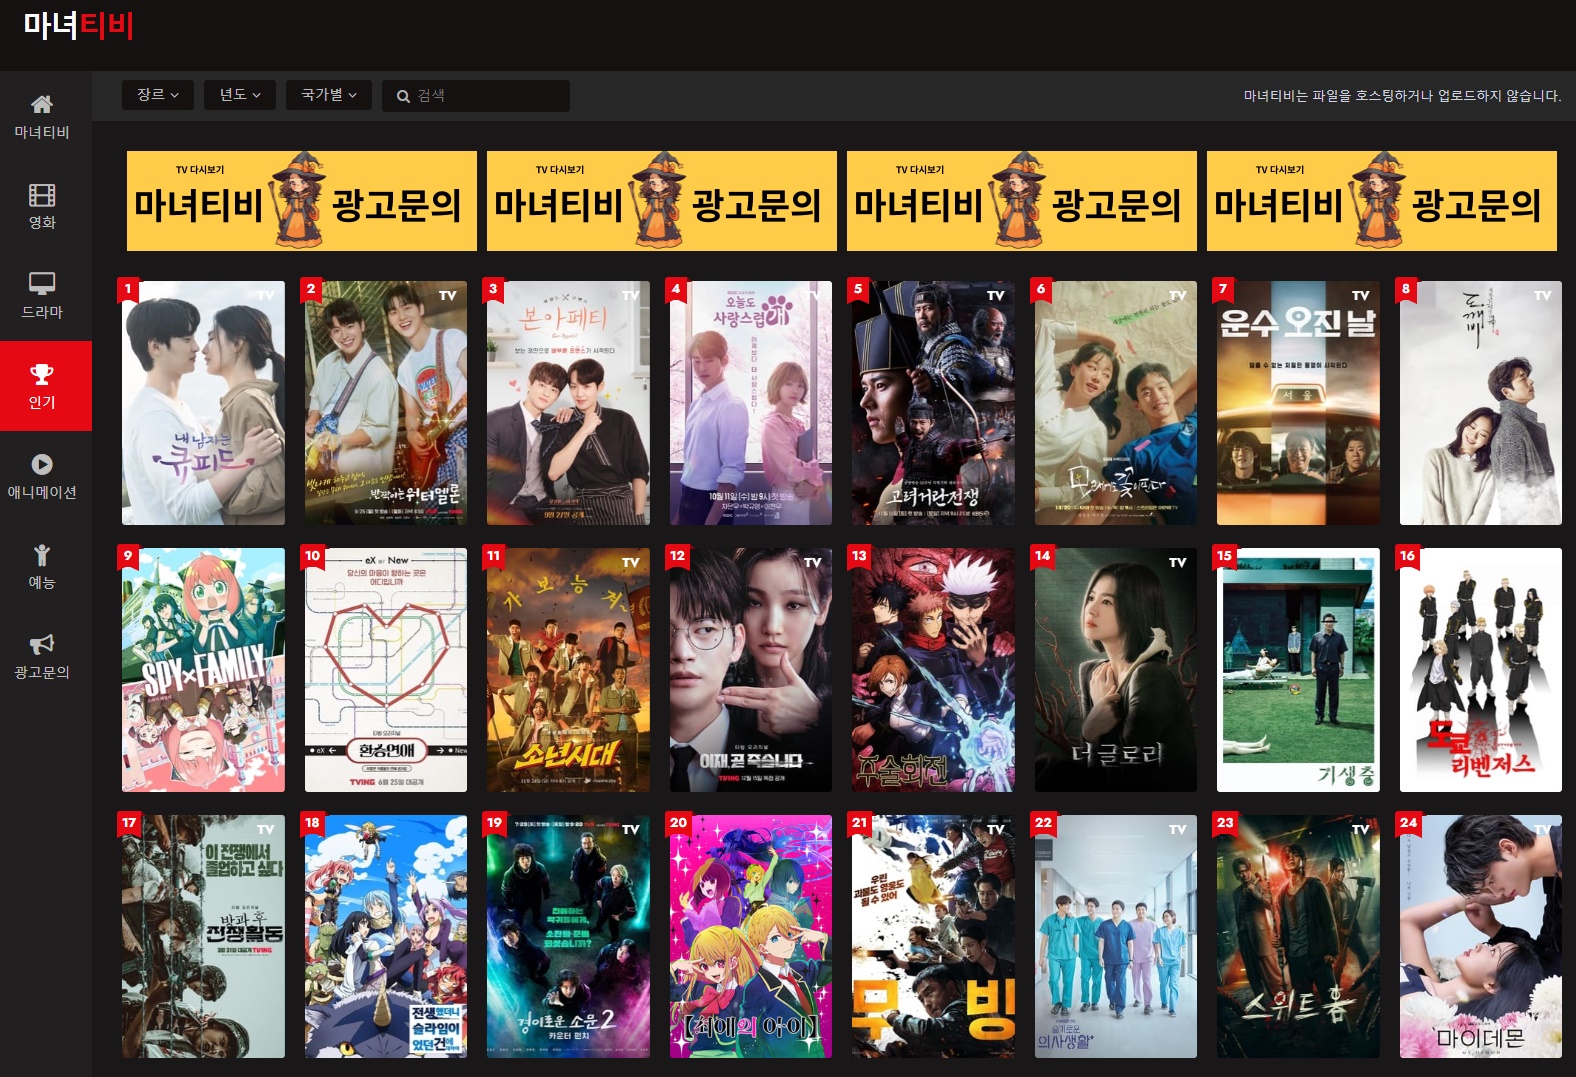Go to 마녀티비 sidebar label

pyautogui.click(x=42, y=132)
